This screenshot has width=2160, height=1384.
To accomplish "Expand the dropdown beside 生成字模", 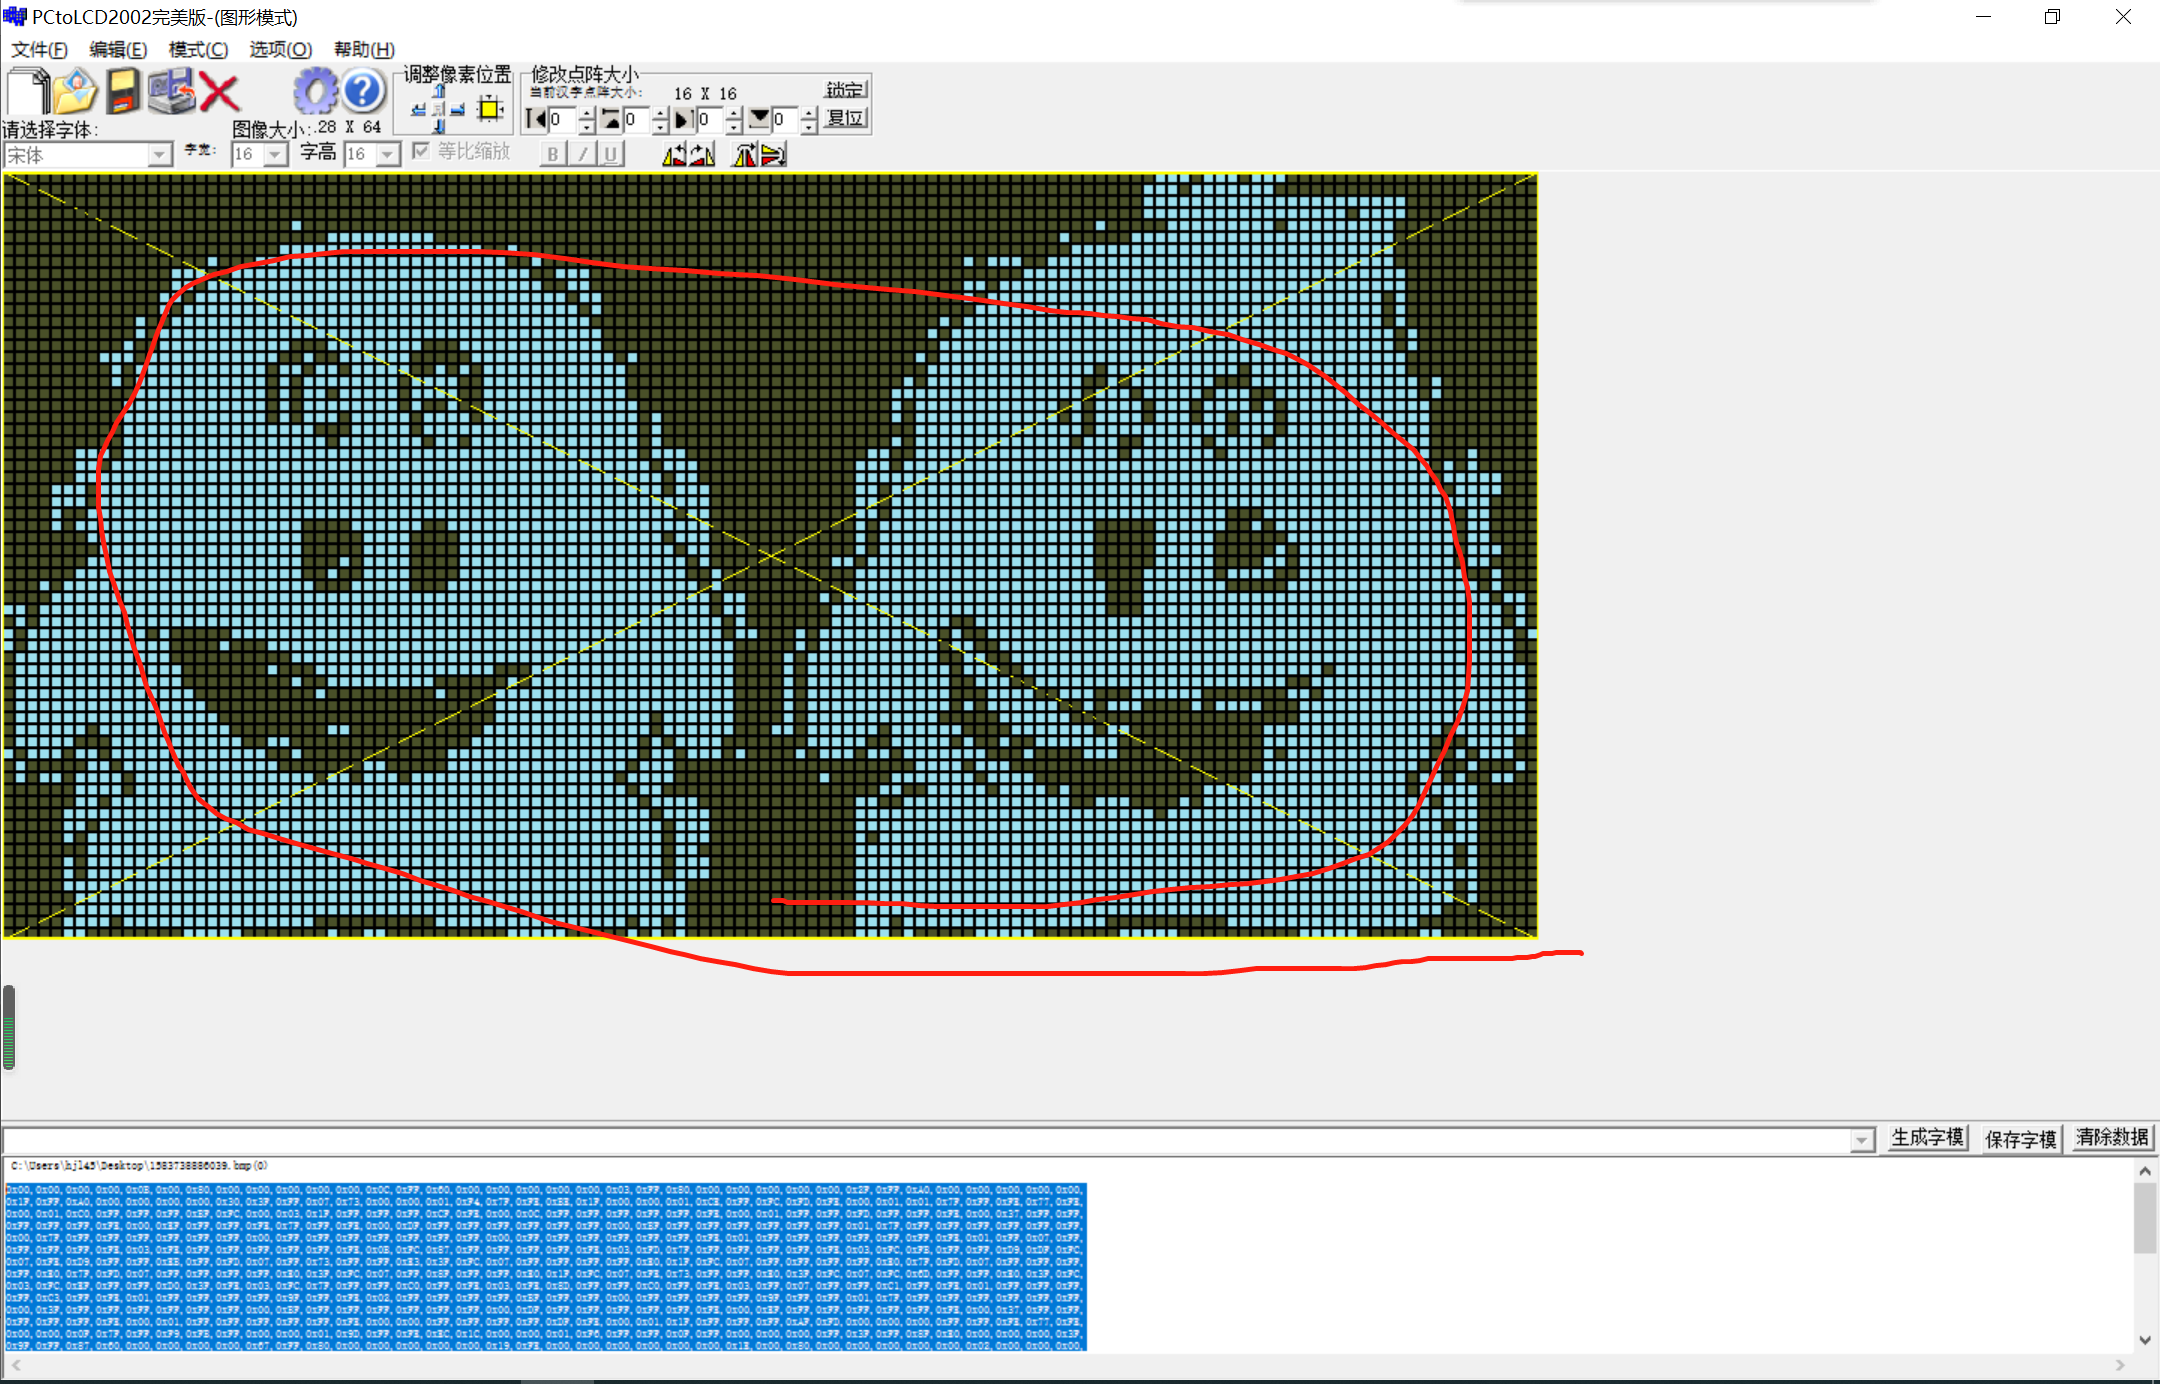I will [x=1861, y=1140].
